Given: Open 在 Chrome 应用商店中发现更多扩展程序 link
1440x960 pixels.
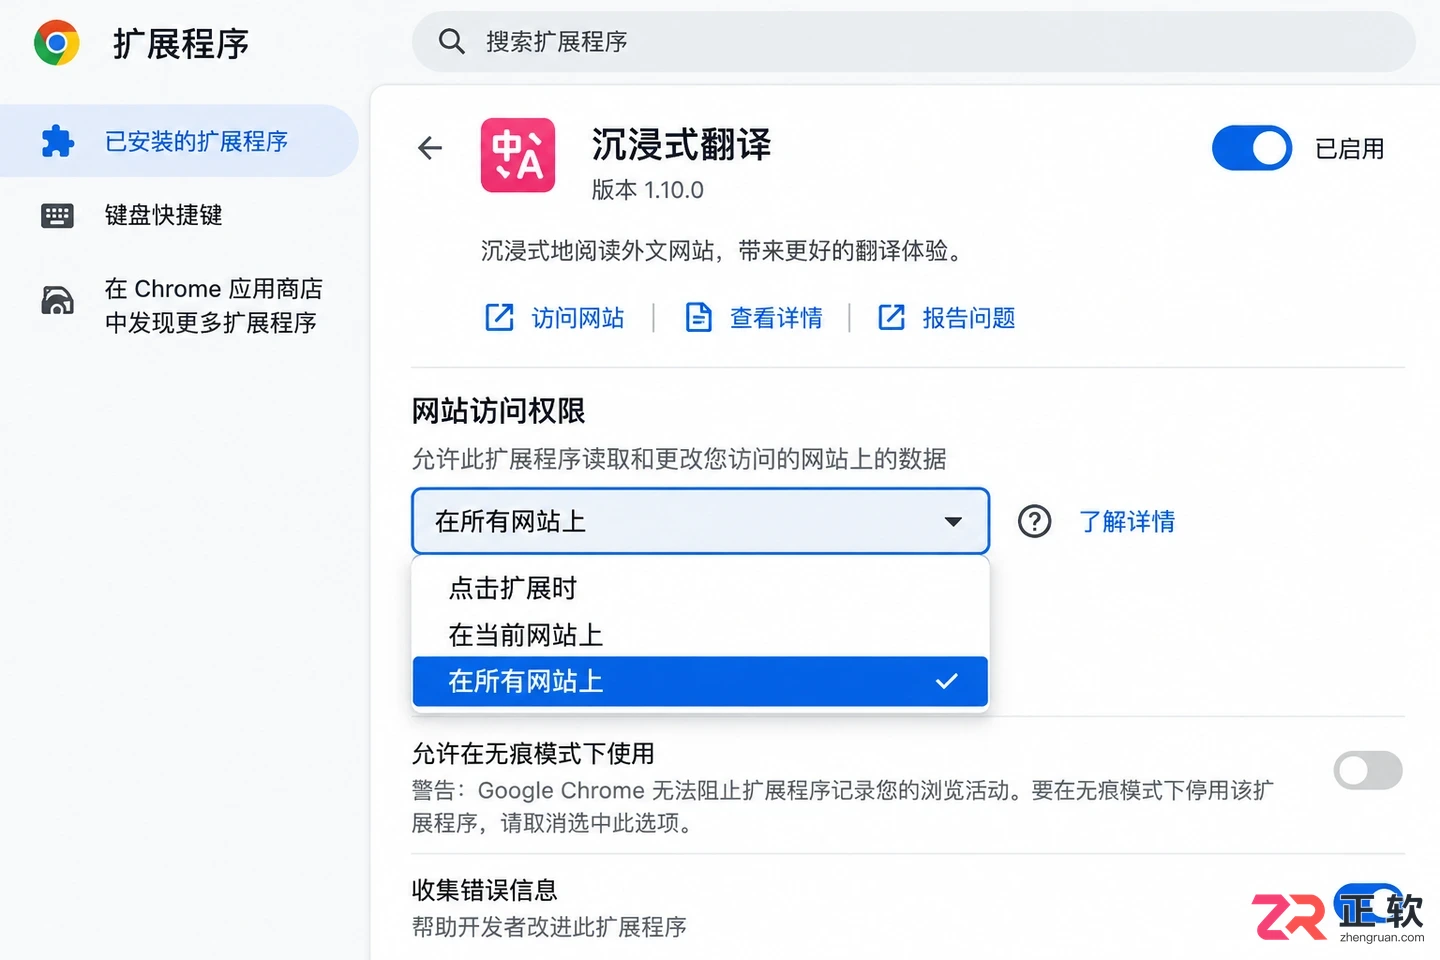Looking at the screenshot, I should (x=214, y=305).
